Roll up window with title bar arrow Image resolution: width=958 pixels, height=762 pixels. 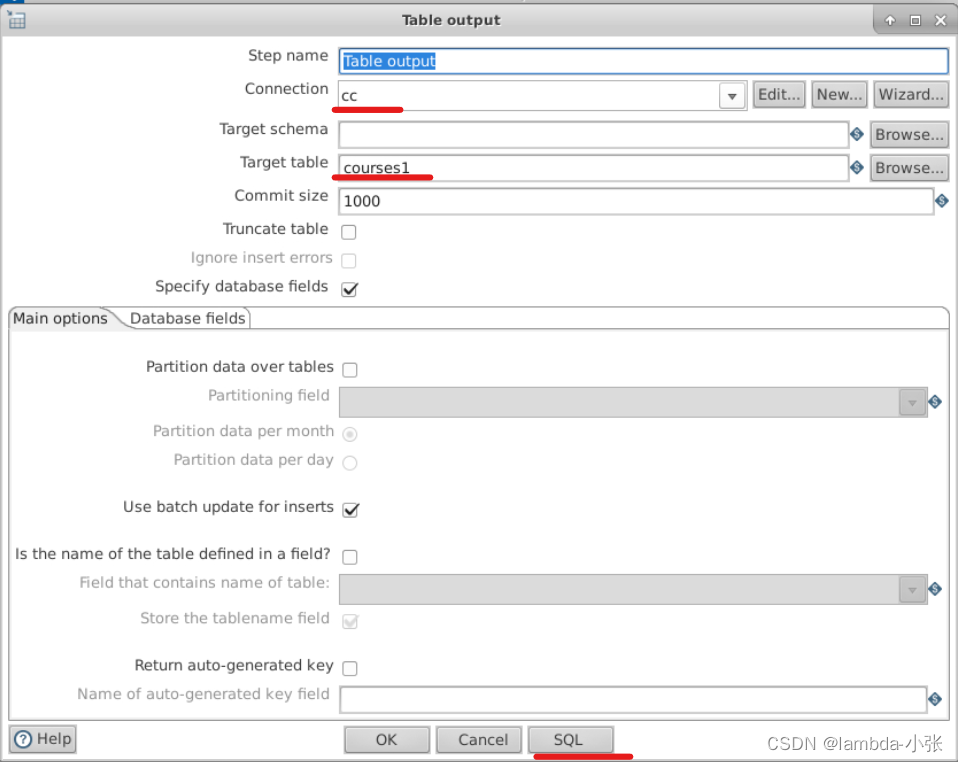click(x=890, y=20)
